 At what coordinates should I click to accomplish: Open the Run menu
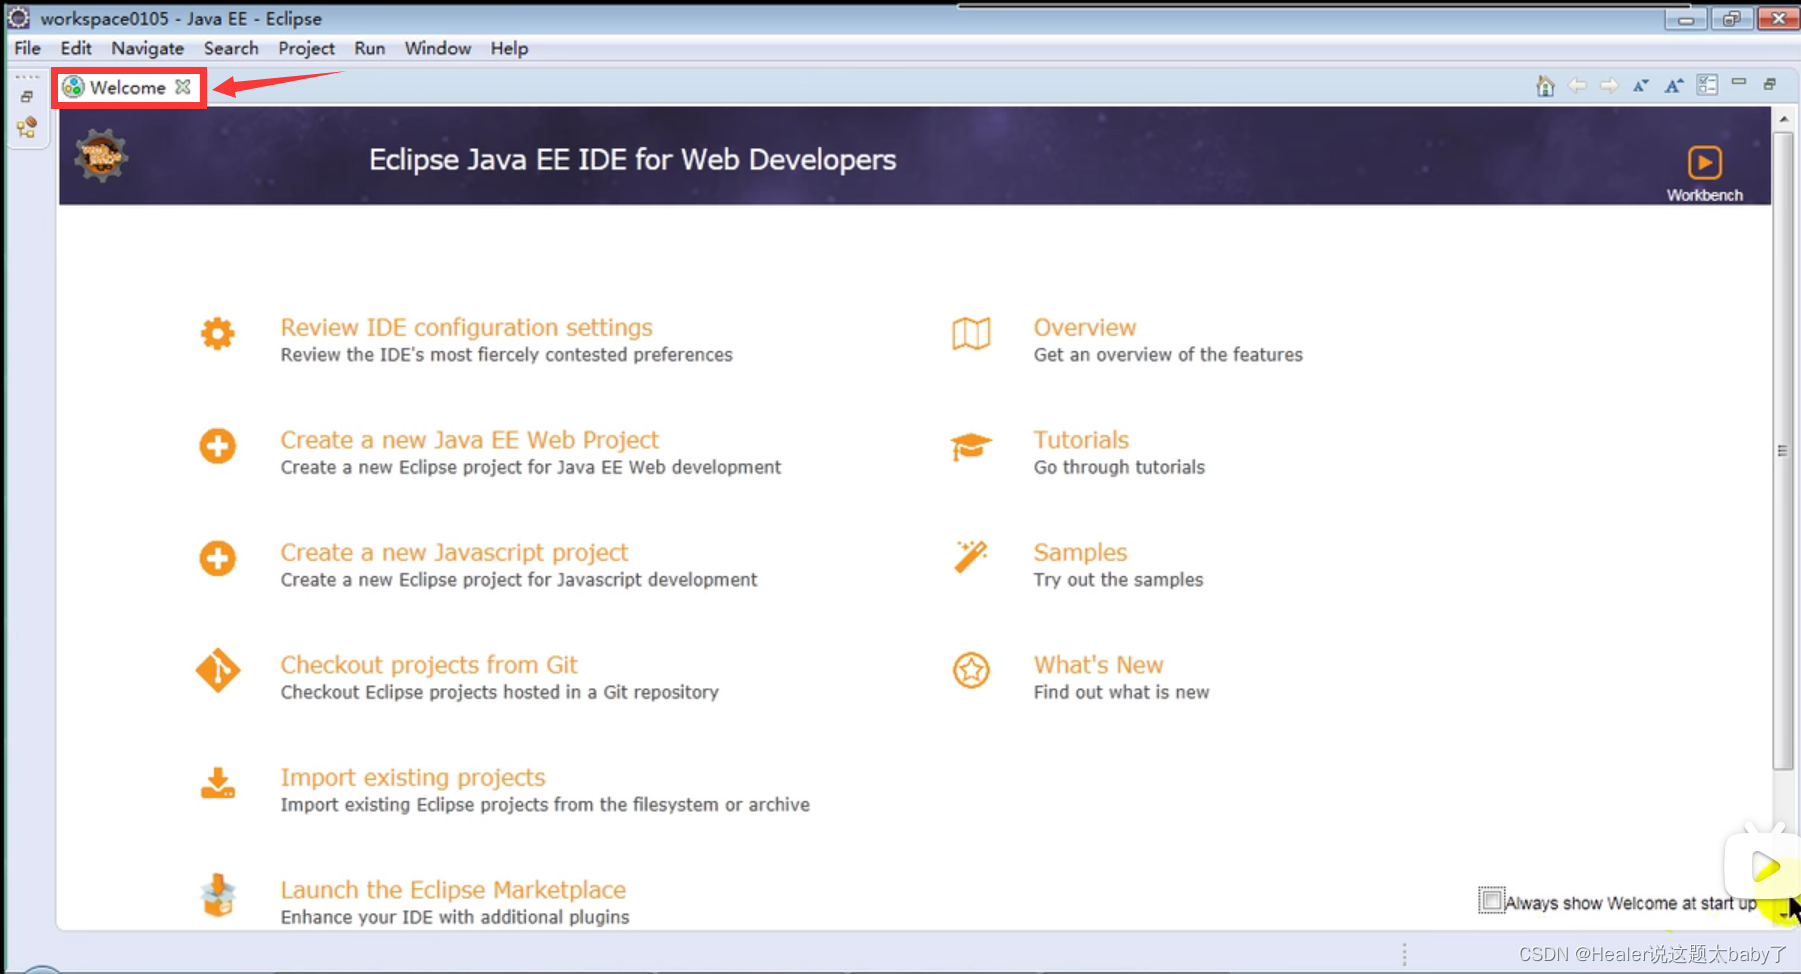370,48
